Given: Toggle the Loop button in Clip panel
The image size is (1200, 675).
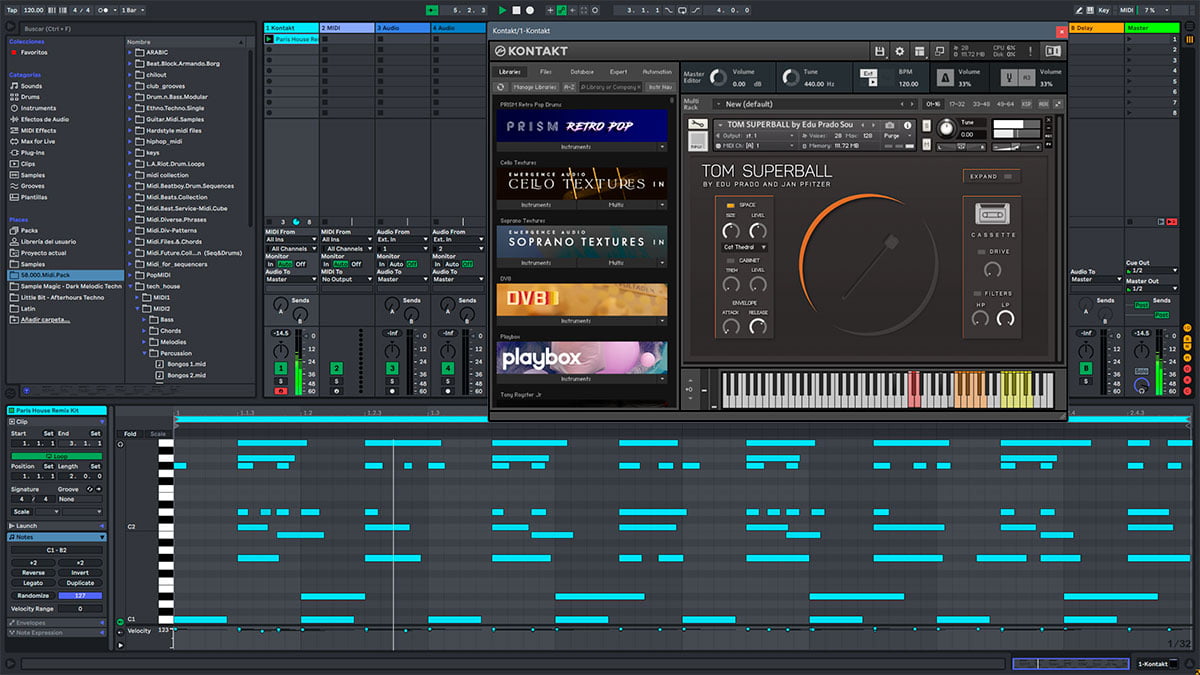Looking at the screenshot, I should (x=55, y=456).
